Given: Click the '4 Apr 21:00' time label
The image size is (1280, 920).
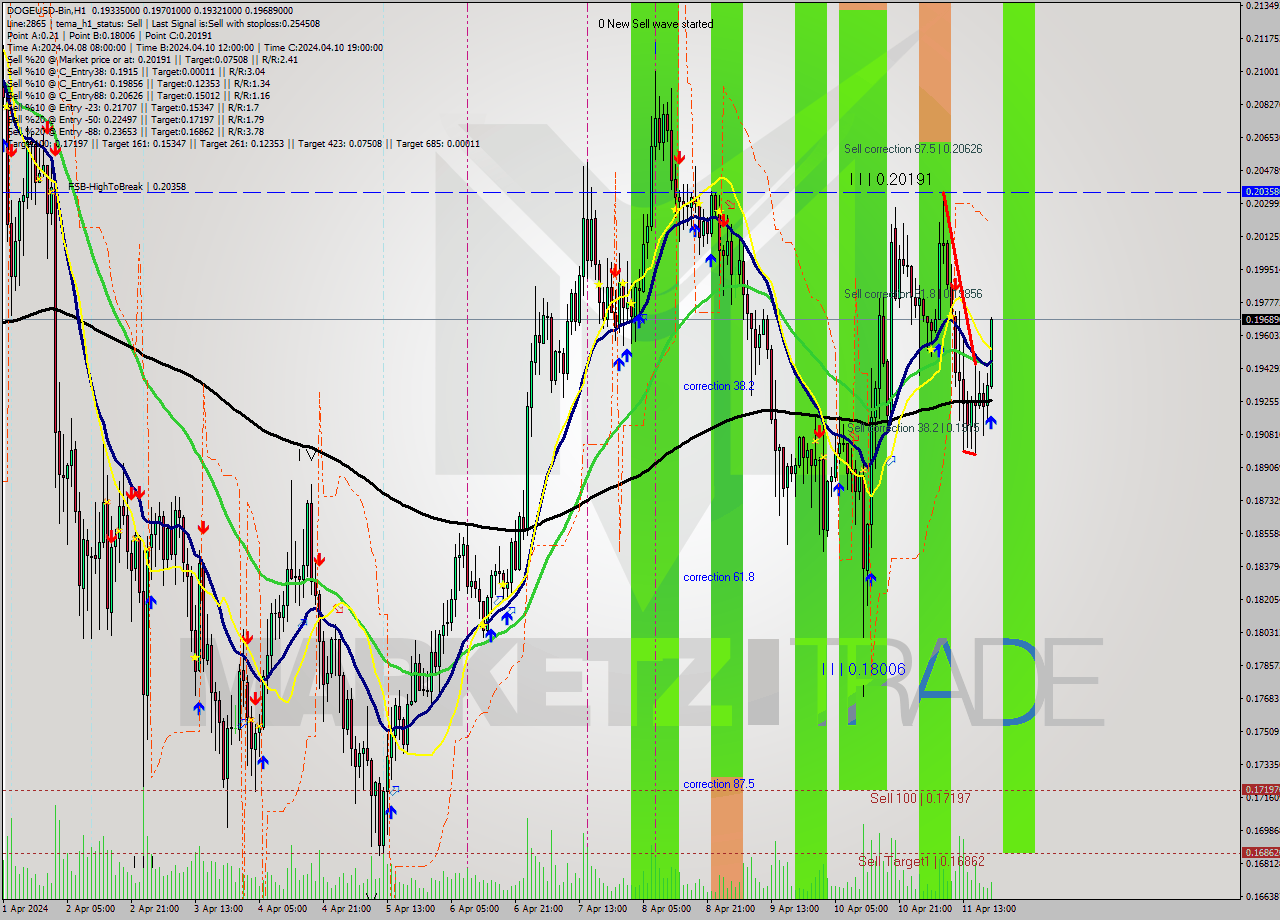Looking at the screenshot, I should point(346,908).
